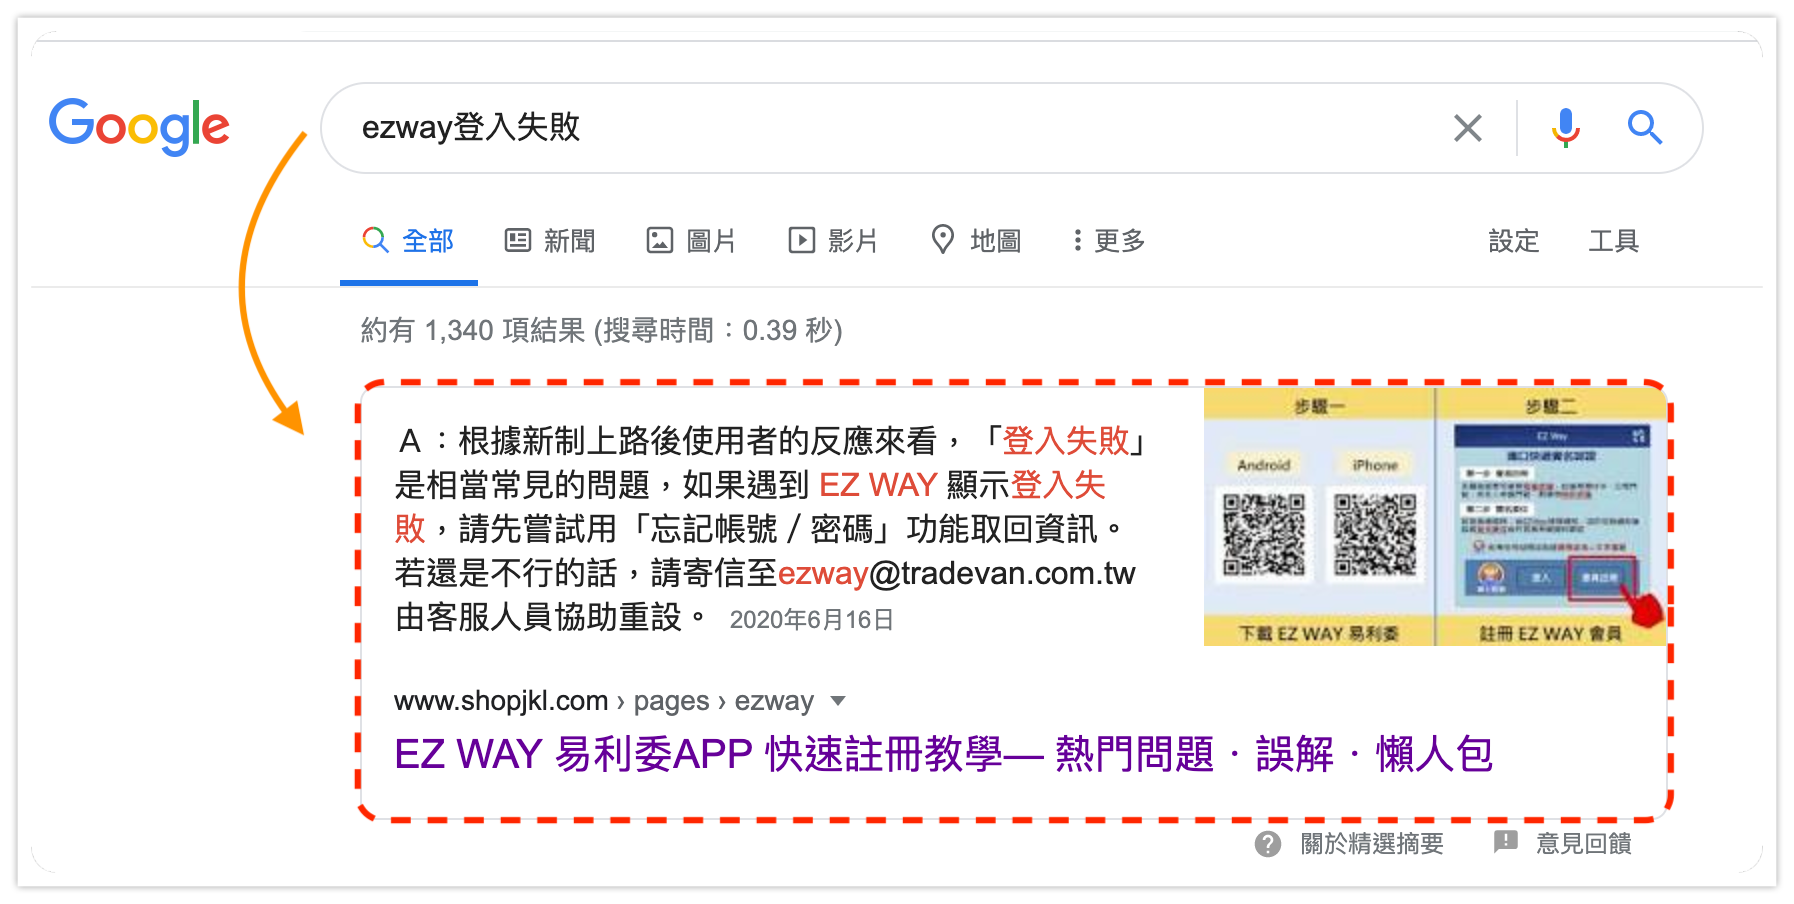This screenshot has height=904, width=1794.
Task: Open the 影片 results tab
Action: 833,241
